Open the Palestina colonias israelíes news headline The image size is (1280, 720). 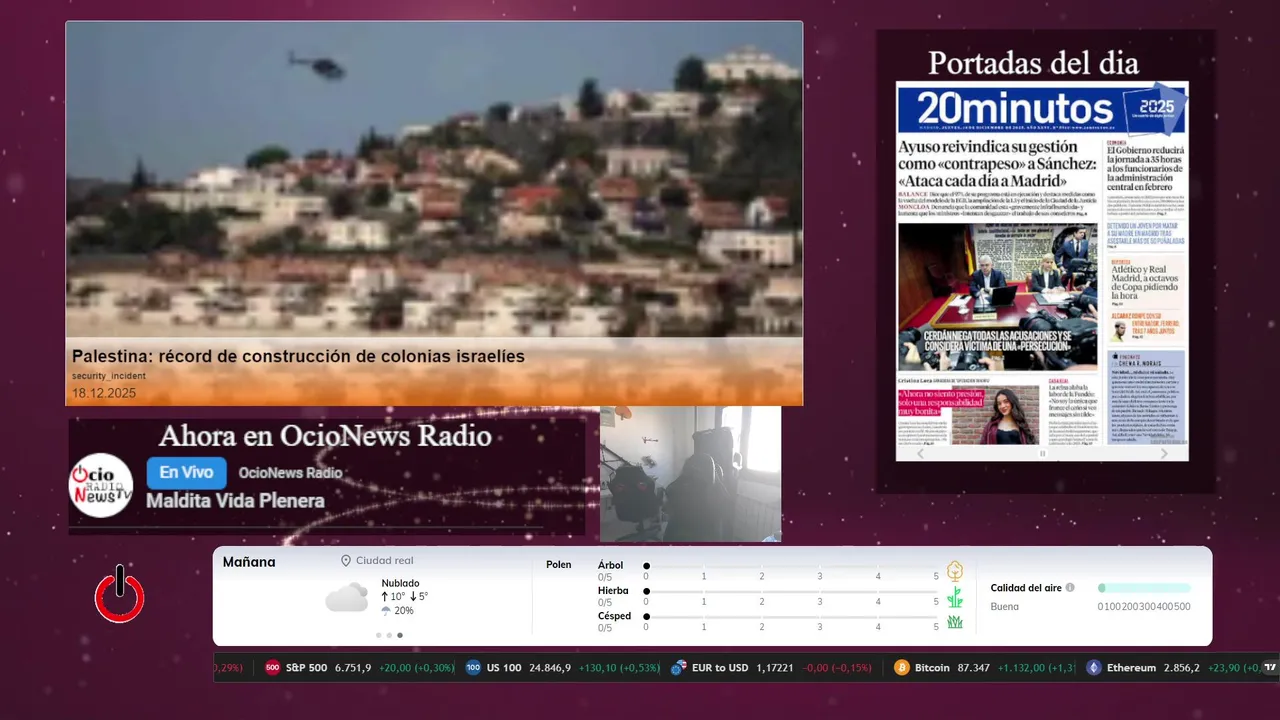298,356
